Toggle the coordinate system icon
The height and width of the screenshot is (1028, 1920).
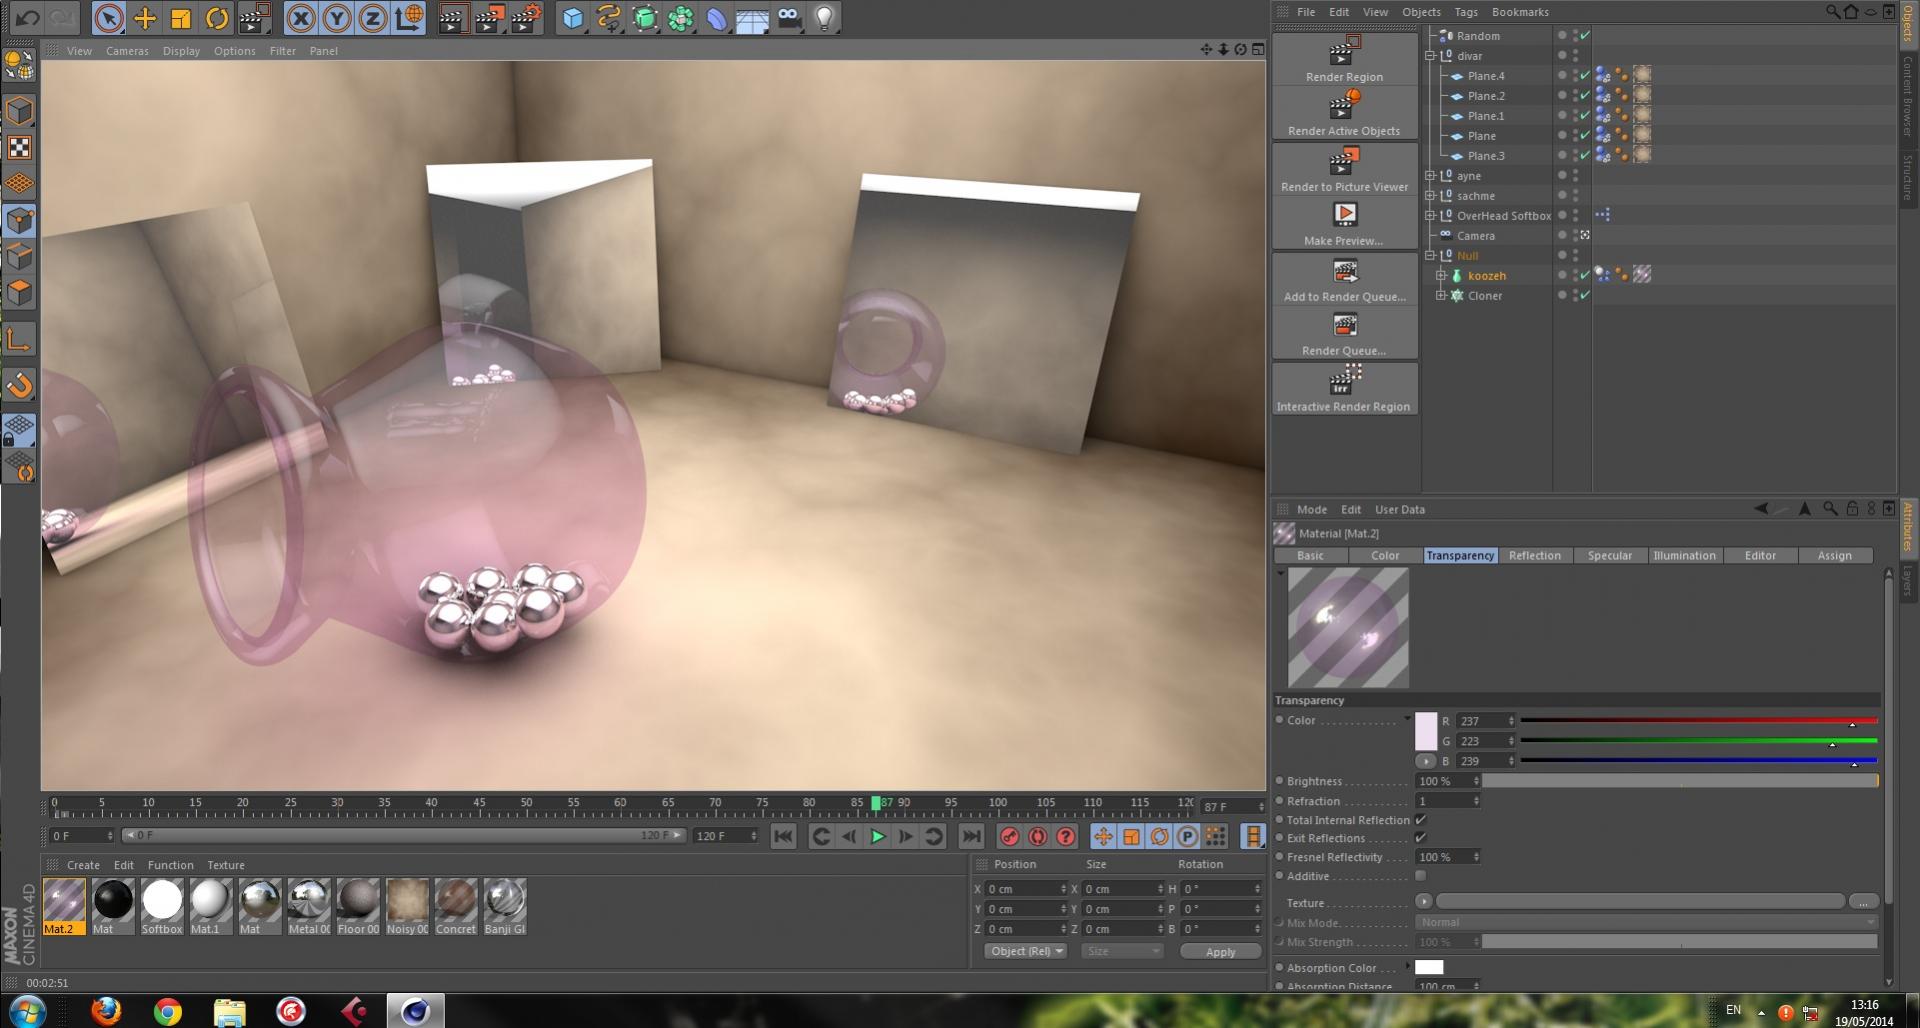click(x=409, y=18)
